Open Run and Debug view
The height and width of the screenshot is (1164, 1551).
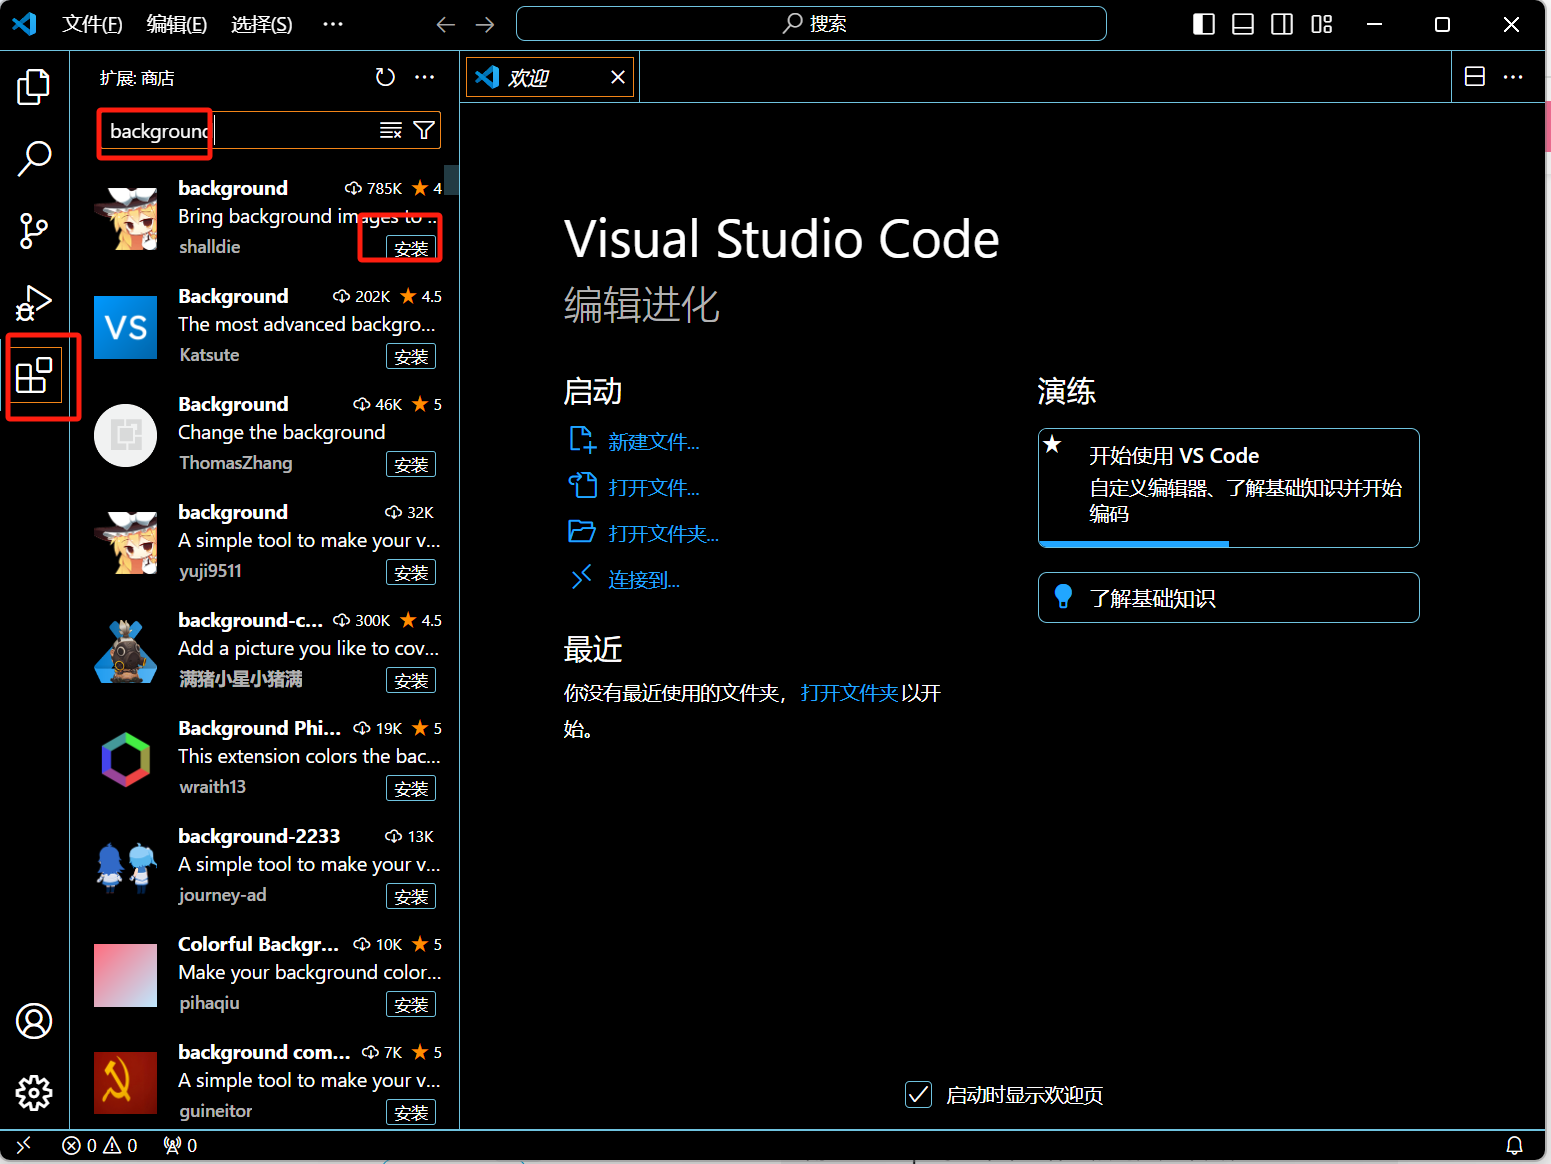(x=34, y=303)
